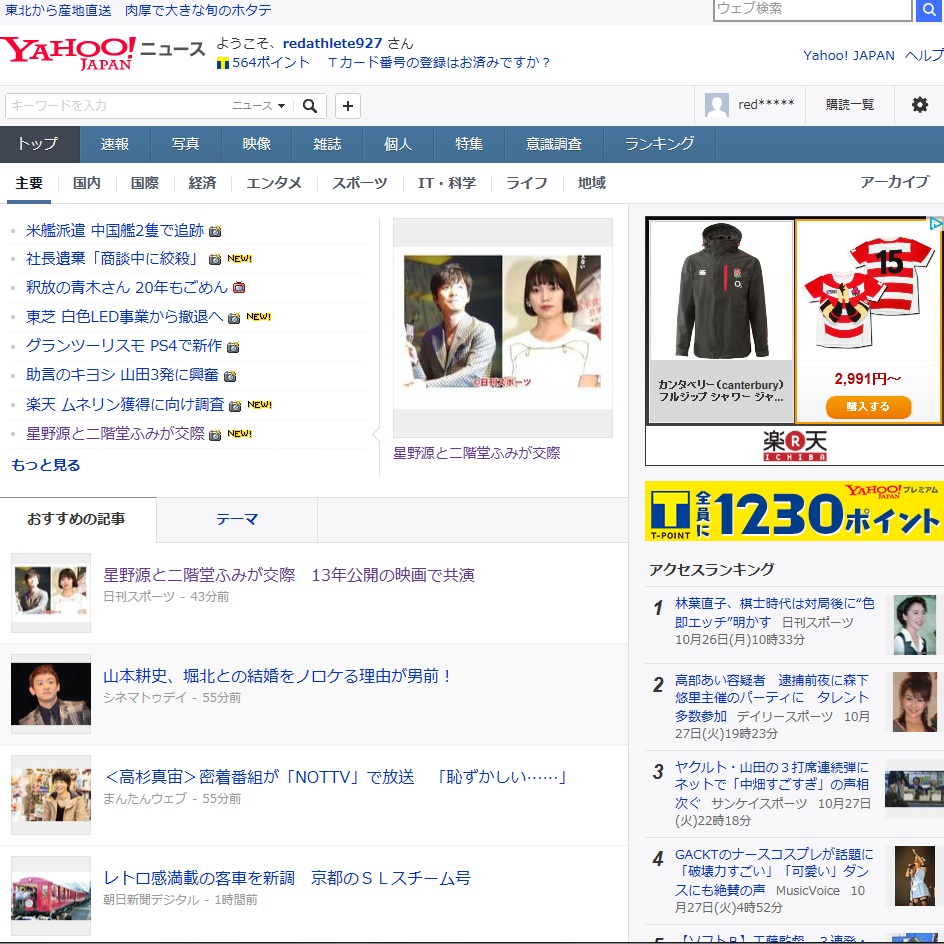Open the 高杉真宙 NOTTV article headline
Image resolution: width=944 pixels, height=944 pixels.
[x=335, y=777]
